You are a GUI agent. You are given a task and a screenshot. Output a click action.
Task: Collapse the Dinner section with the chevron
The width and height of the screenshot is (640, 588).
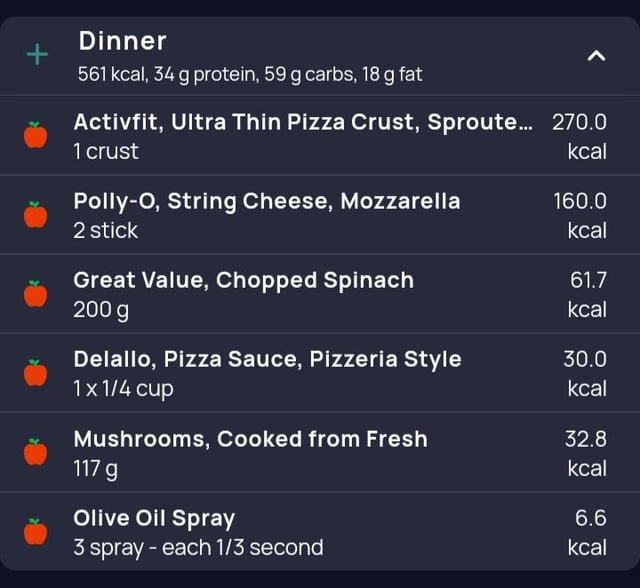point(596,55)
